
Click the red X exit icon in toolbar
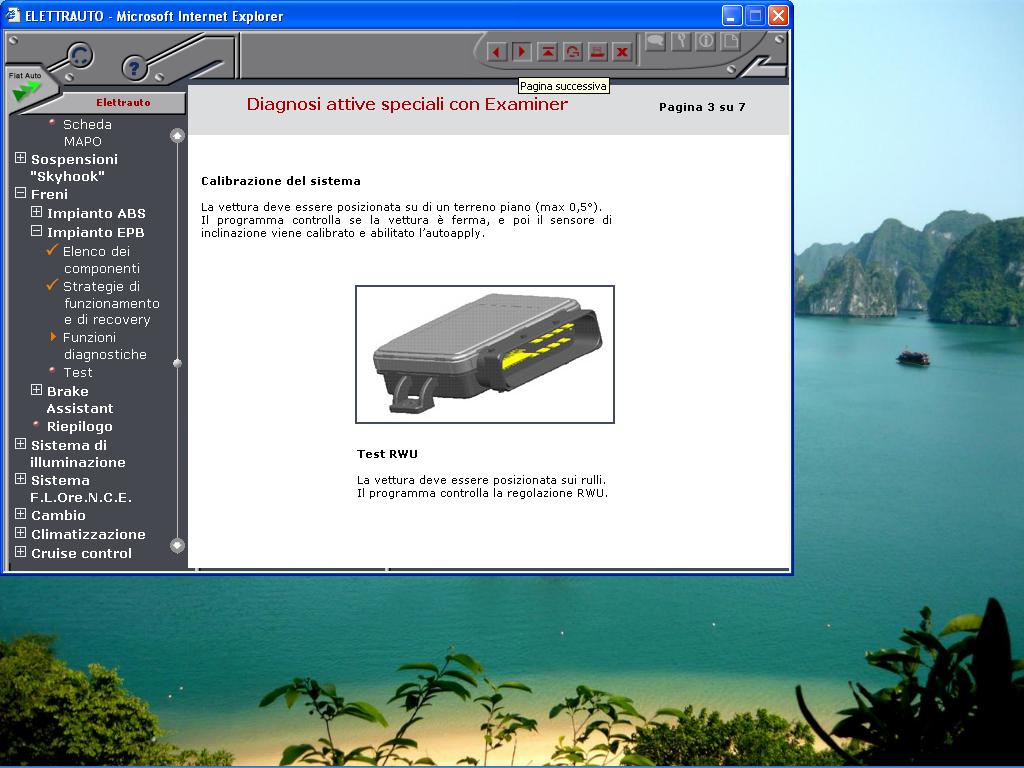click(x=622, y=52)
